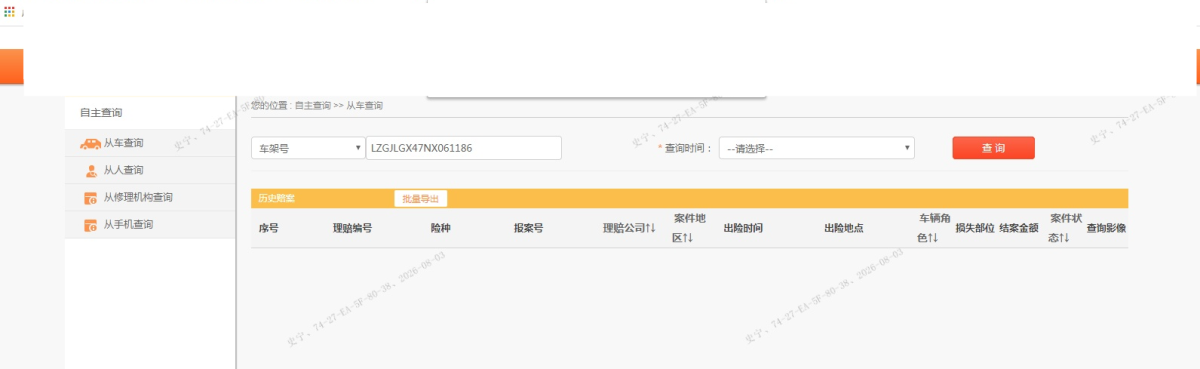
Task: Sort the table by 车辆角色 column
Action: point(934,228)
